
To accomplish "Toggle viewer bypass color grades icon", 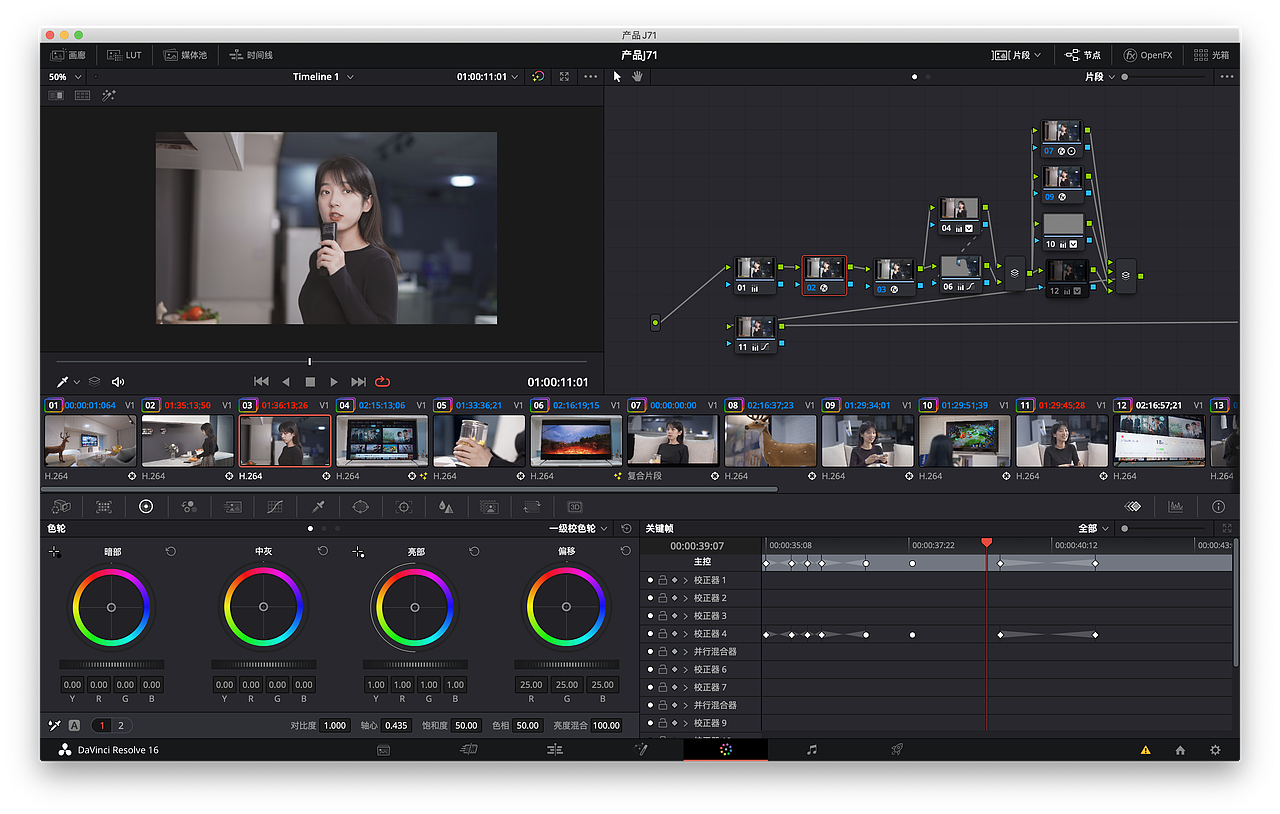I will click(x=538, y=77).
